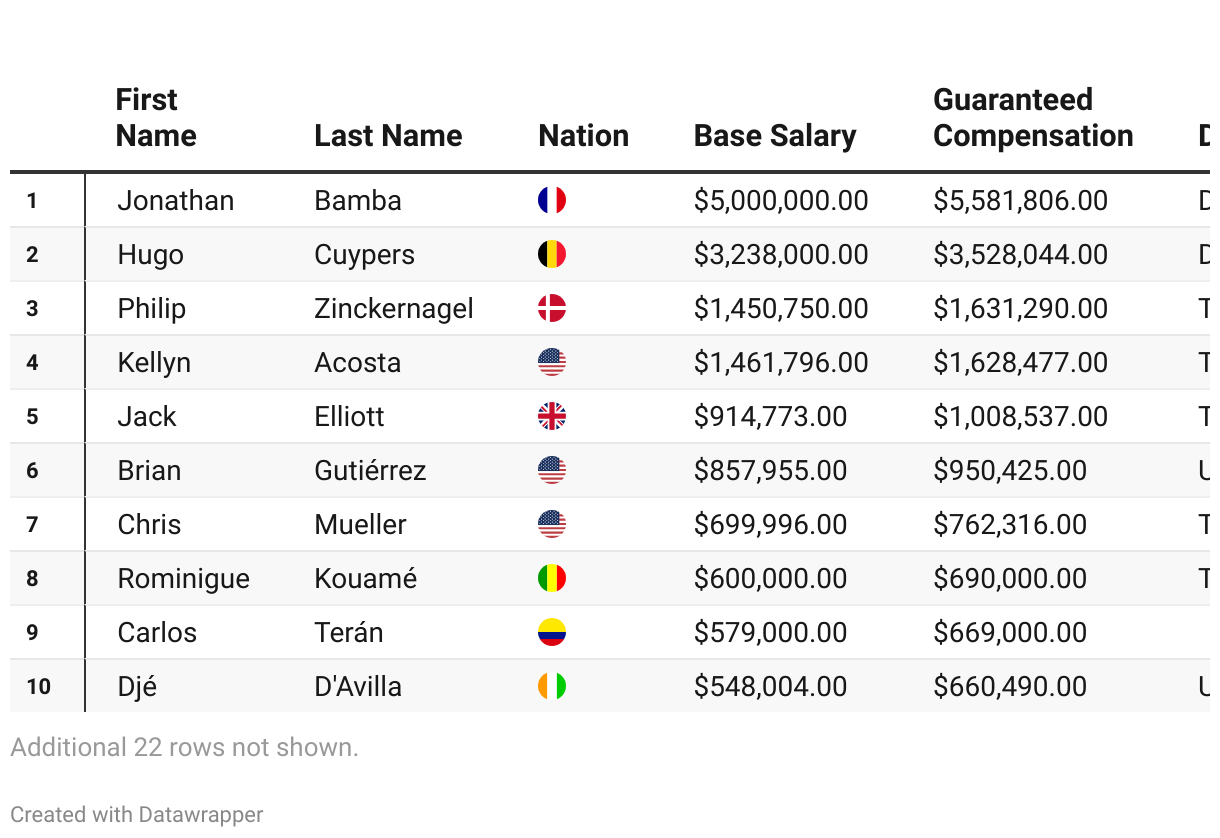This screenshot has height=838, width=1220.
Task: Select Jonathan Bamba's $5,000,000.00 base salary cell
Action: pos(781,201)
